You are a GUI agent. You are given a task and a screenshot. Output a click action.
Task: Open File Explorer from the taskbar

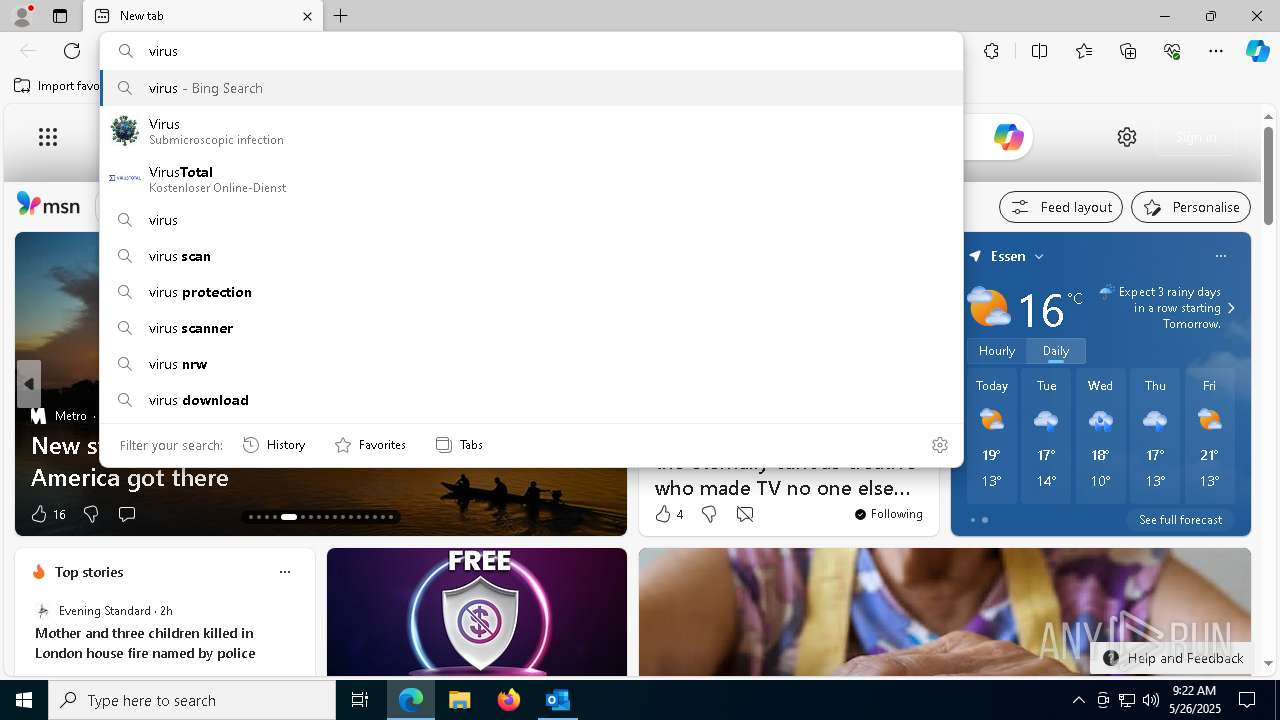459,700
